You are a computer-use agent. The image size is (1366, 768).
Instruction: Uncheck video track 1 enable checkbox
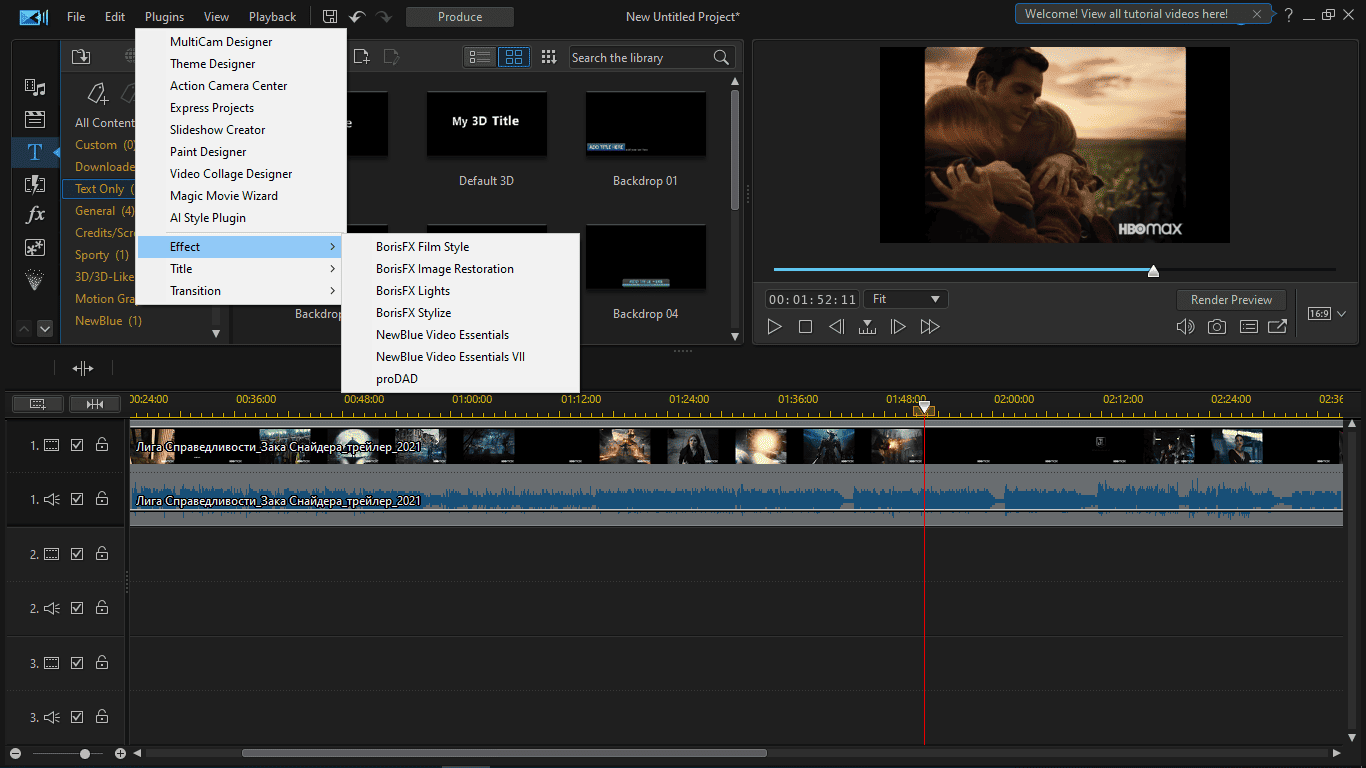[x=78, y=445]
